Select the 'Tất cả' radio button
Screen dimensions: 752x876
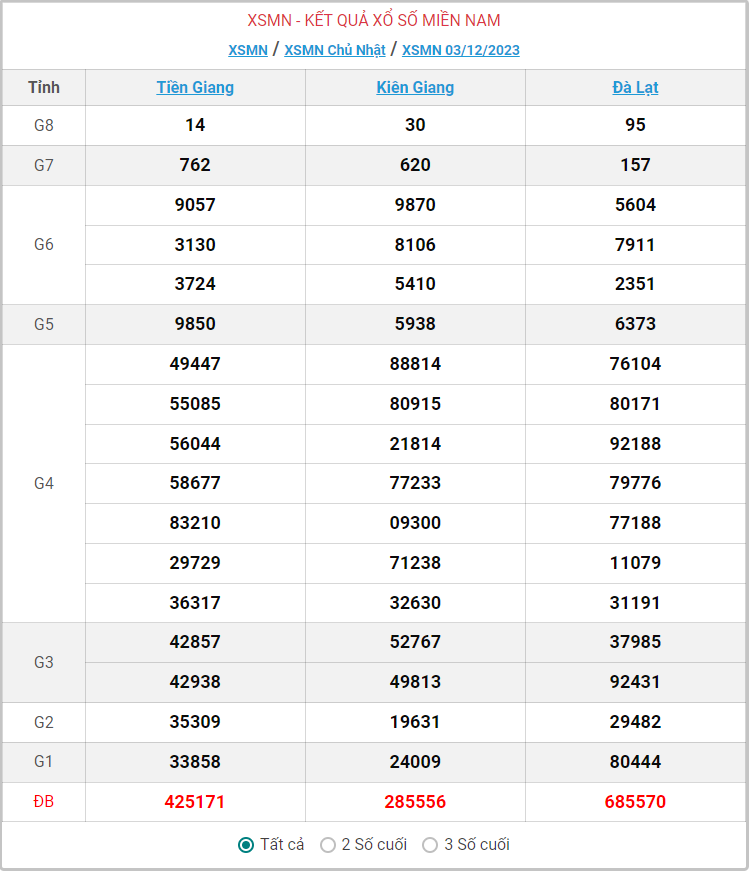(x=246, y=846)
